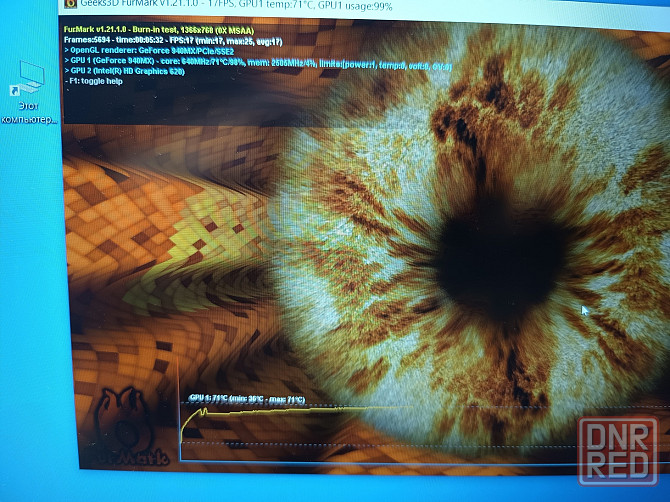Select the Этот компьютер desktop icon
Viewport: 670px width, 502px height.
pos(31,78)
